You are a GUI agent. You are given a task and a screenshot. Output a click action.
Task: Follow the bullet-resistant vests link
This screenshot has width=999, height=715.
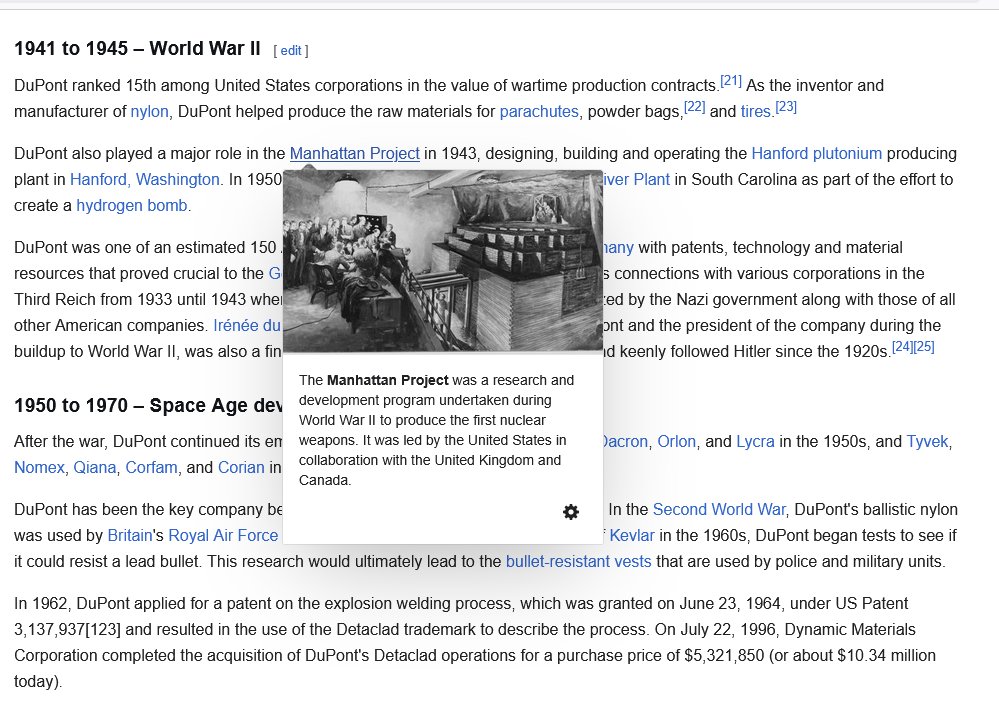[579, 562]
